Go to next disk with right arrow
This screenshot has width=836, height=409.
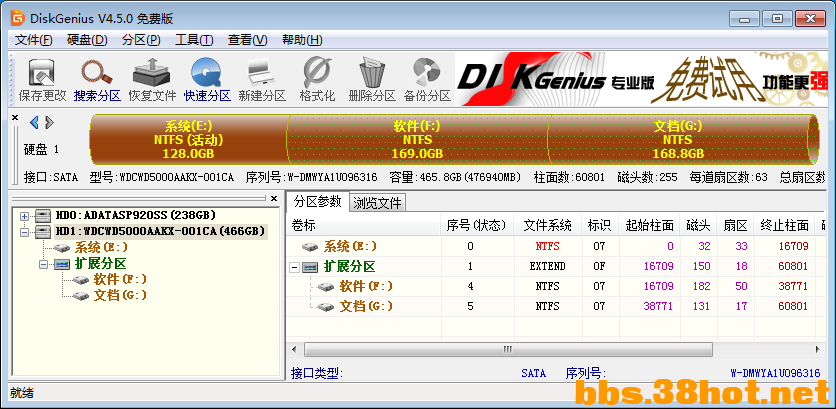50,123
